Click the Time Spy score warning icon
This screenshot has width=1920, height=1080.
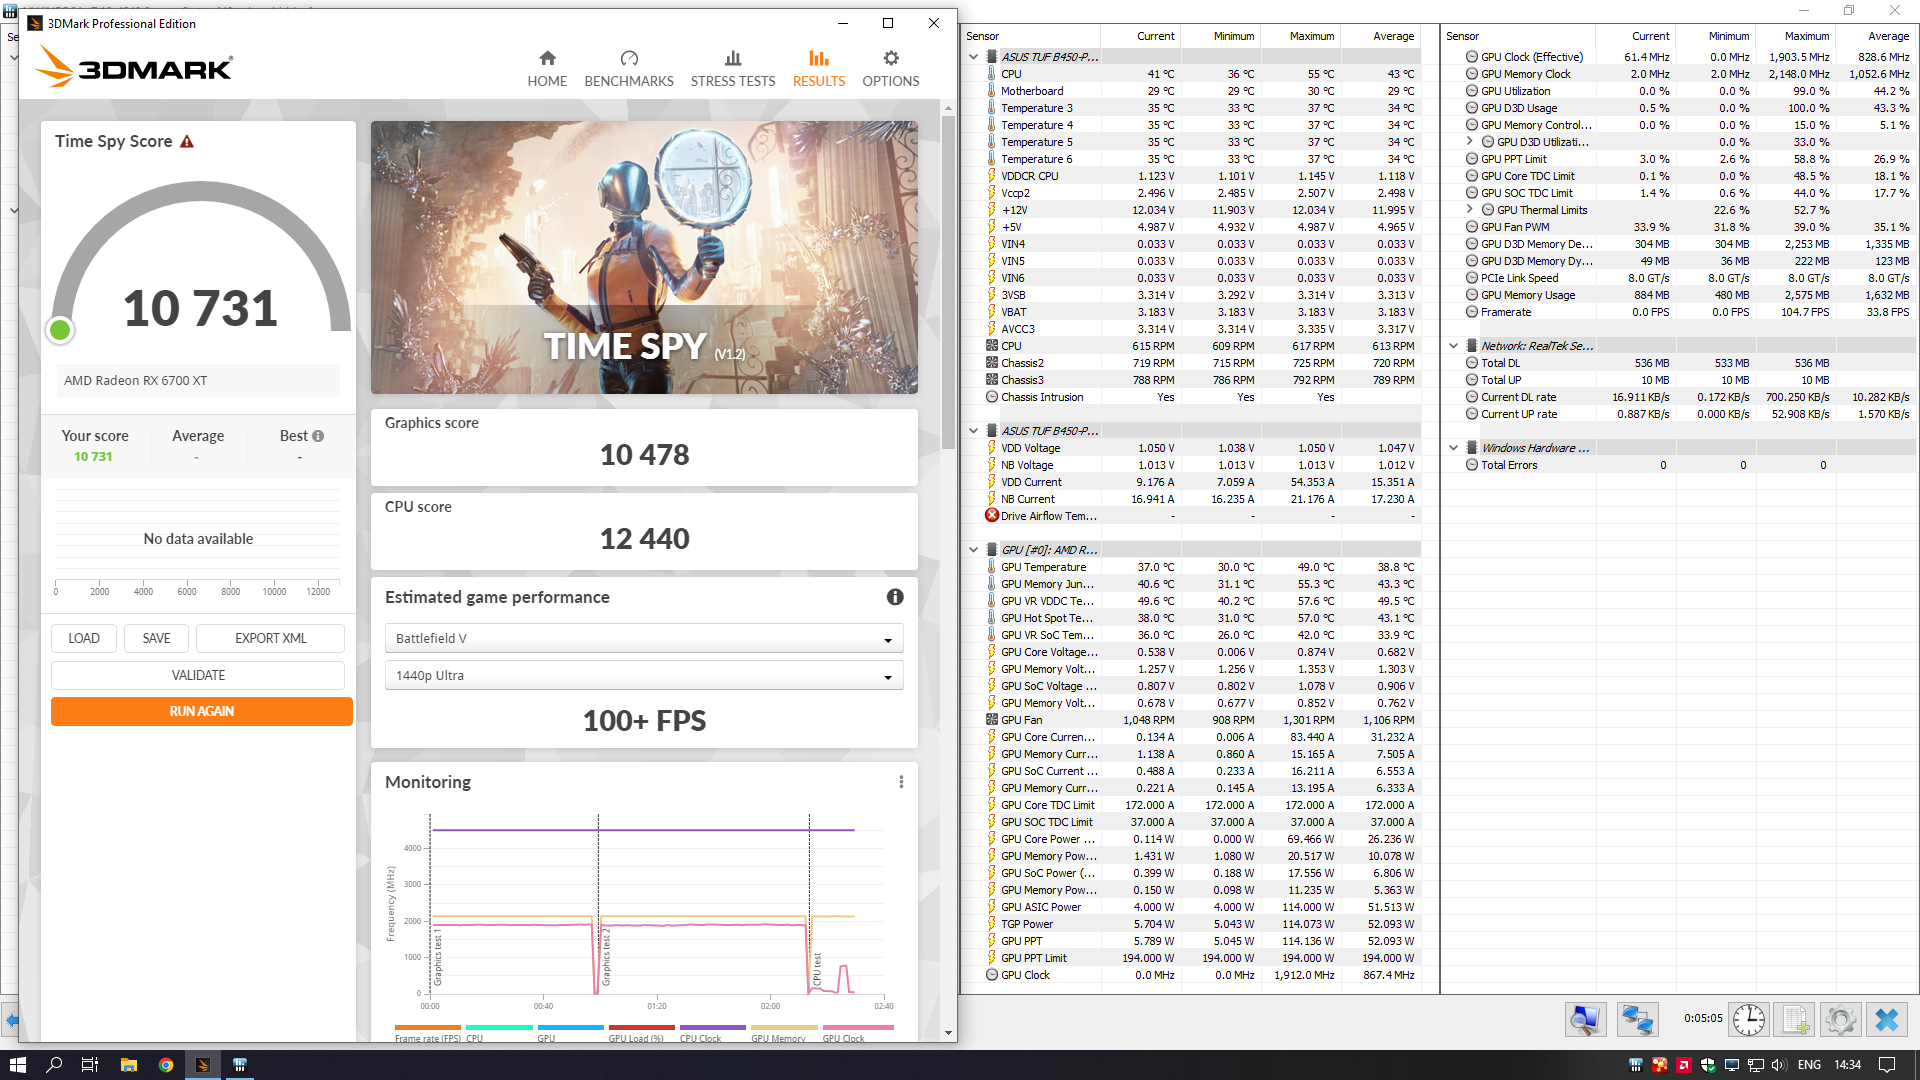click(x=187, y=142)
